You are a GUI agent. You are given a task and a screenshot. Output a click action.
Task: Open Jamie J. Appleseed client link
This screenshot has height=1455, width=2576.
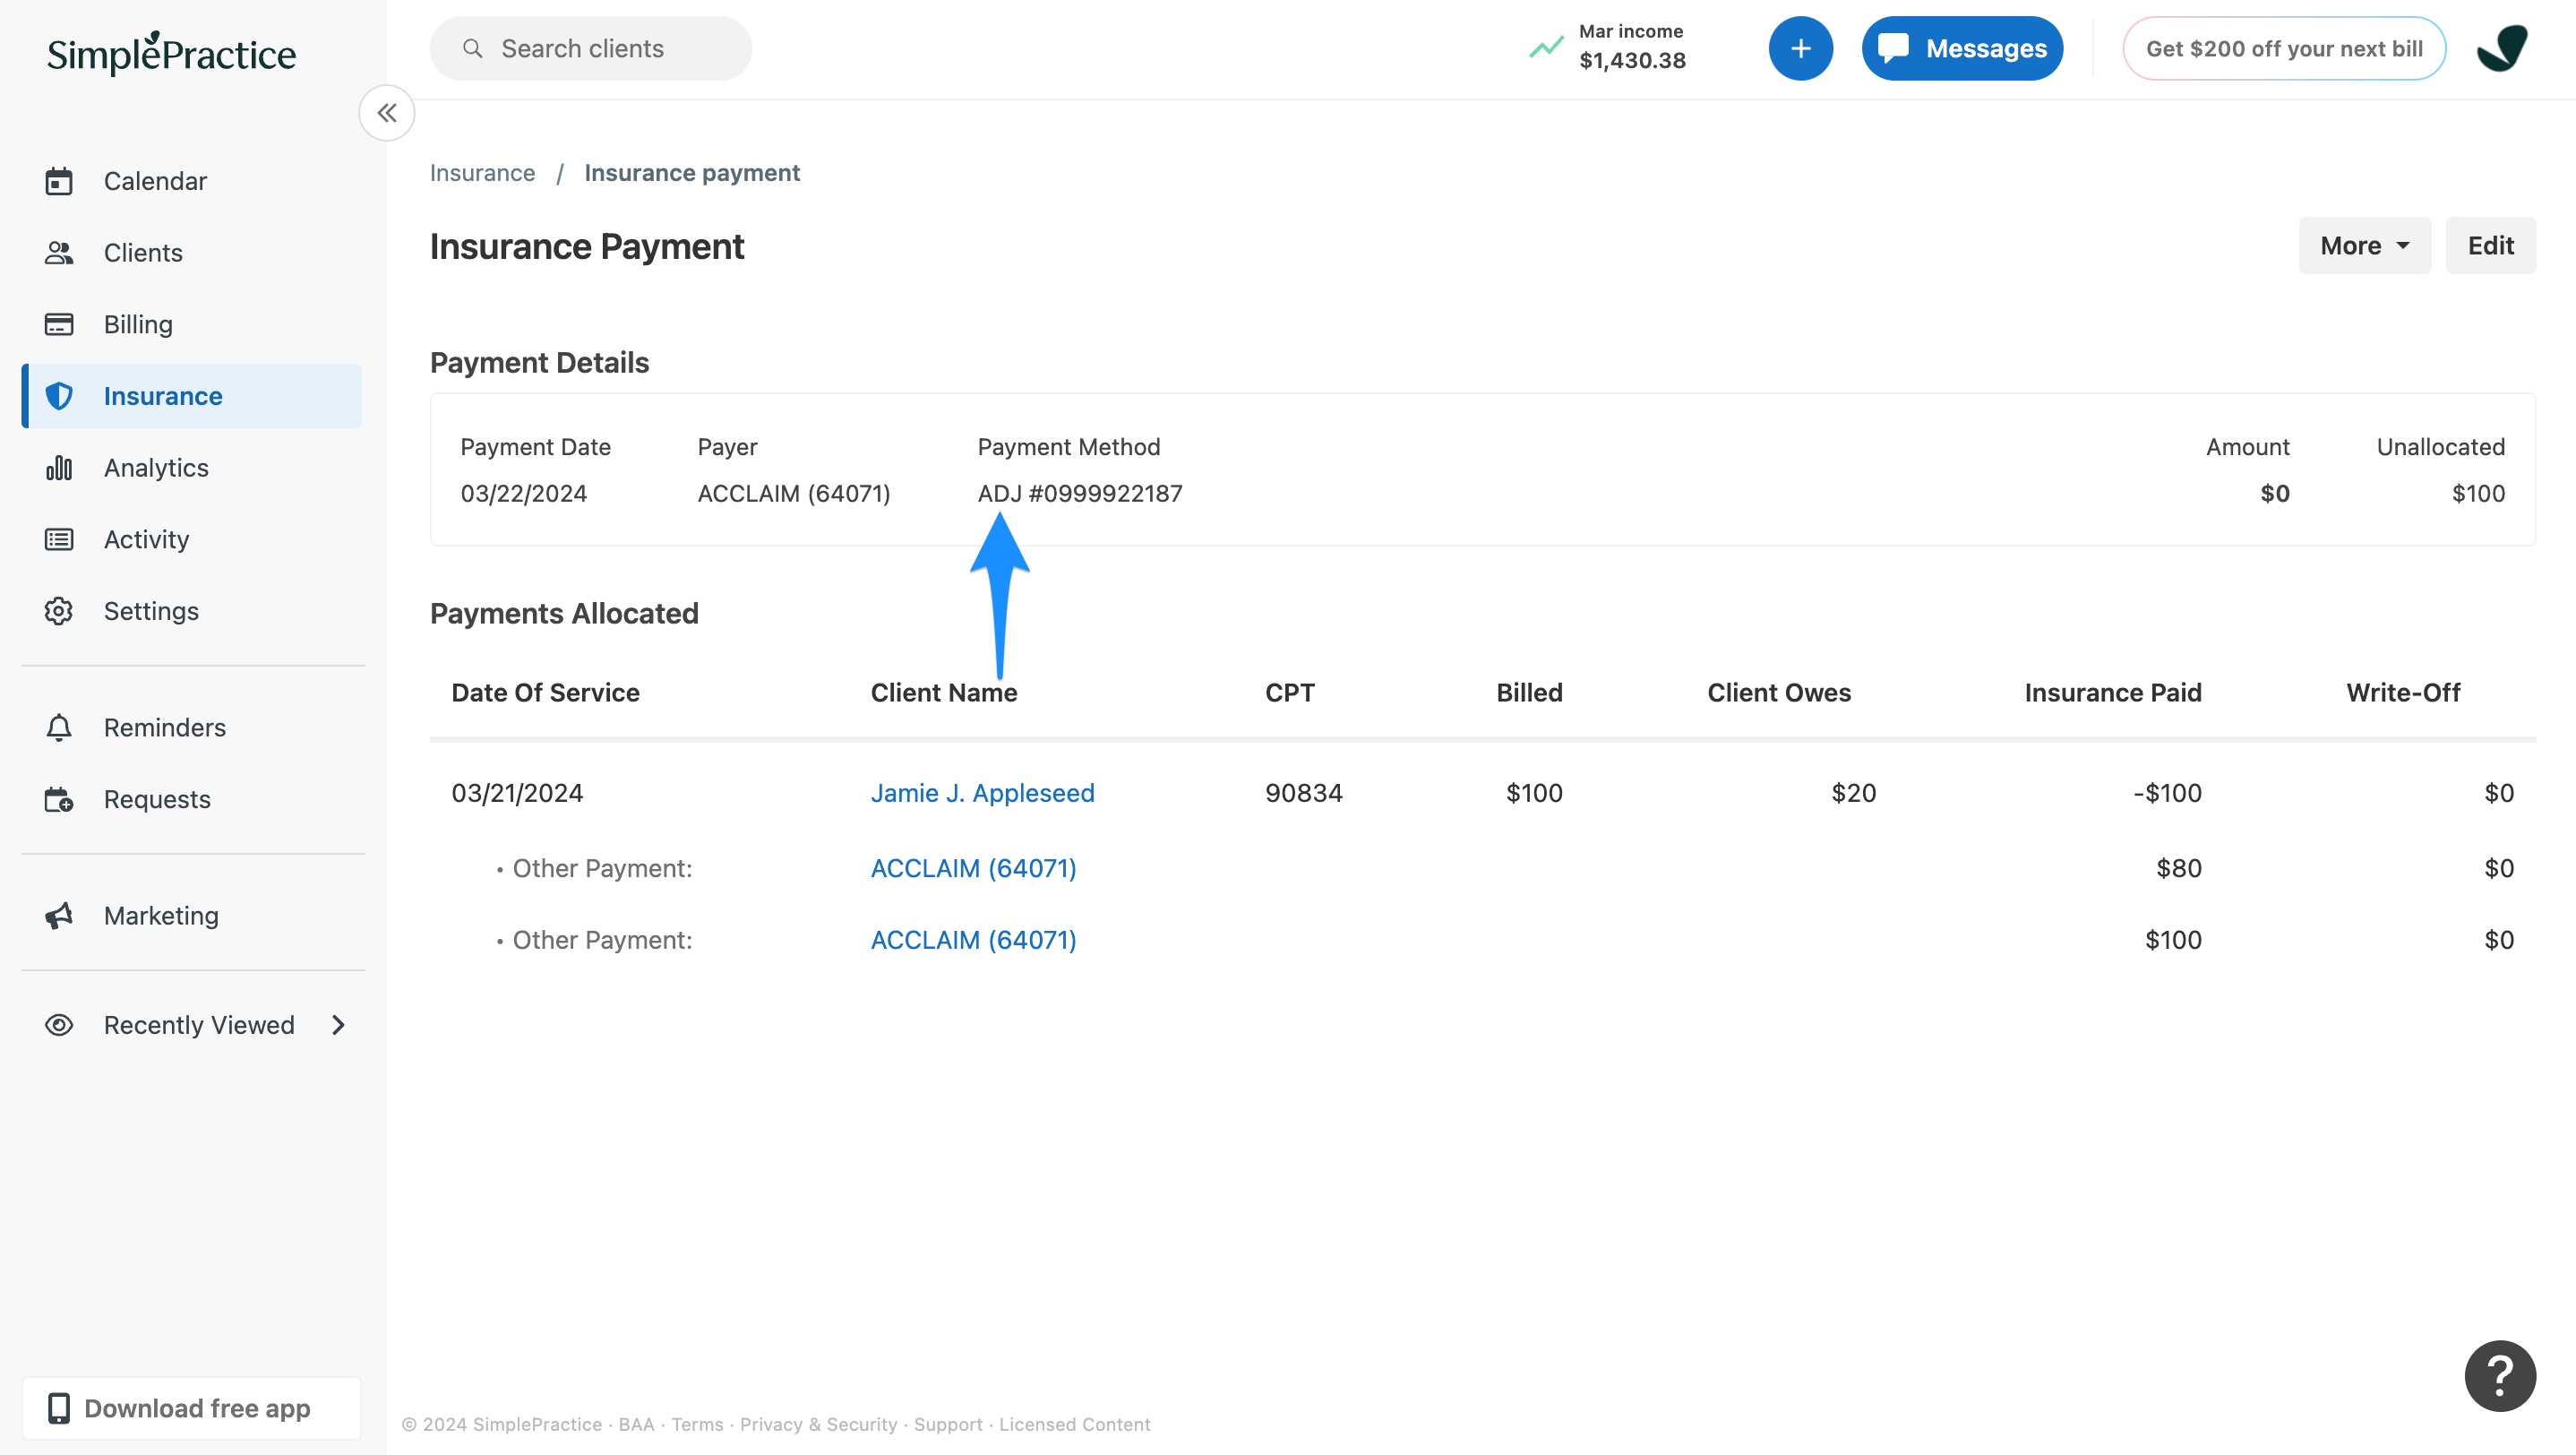coord(982,793)
